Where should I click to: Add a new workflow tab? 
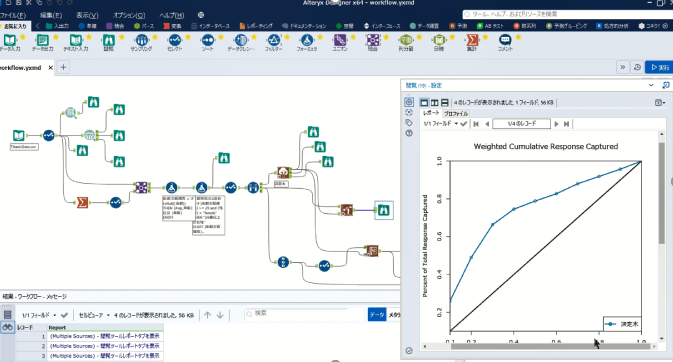63,67
